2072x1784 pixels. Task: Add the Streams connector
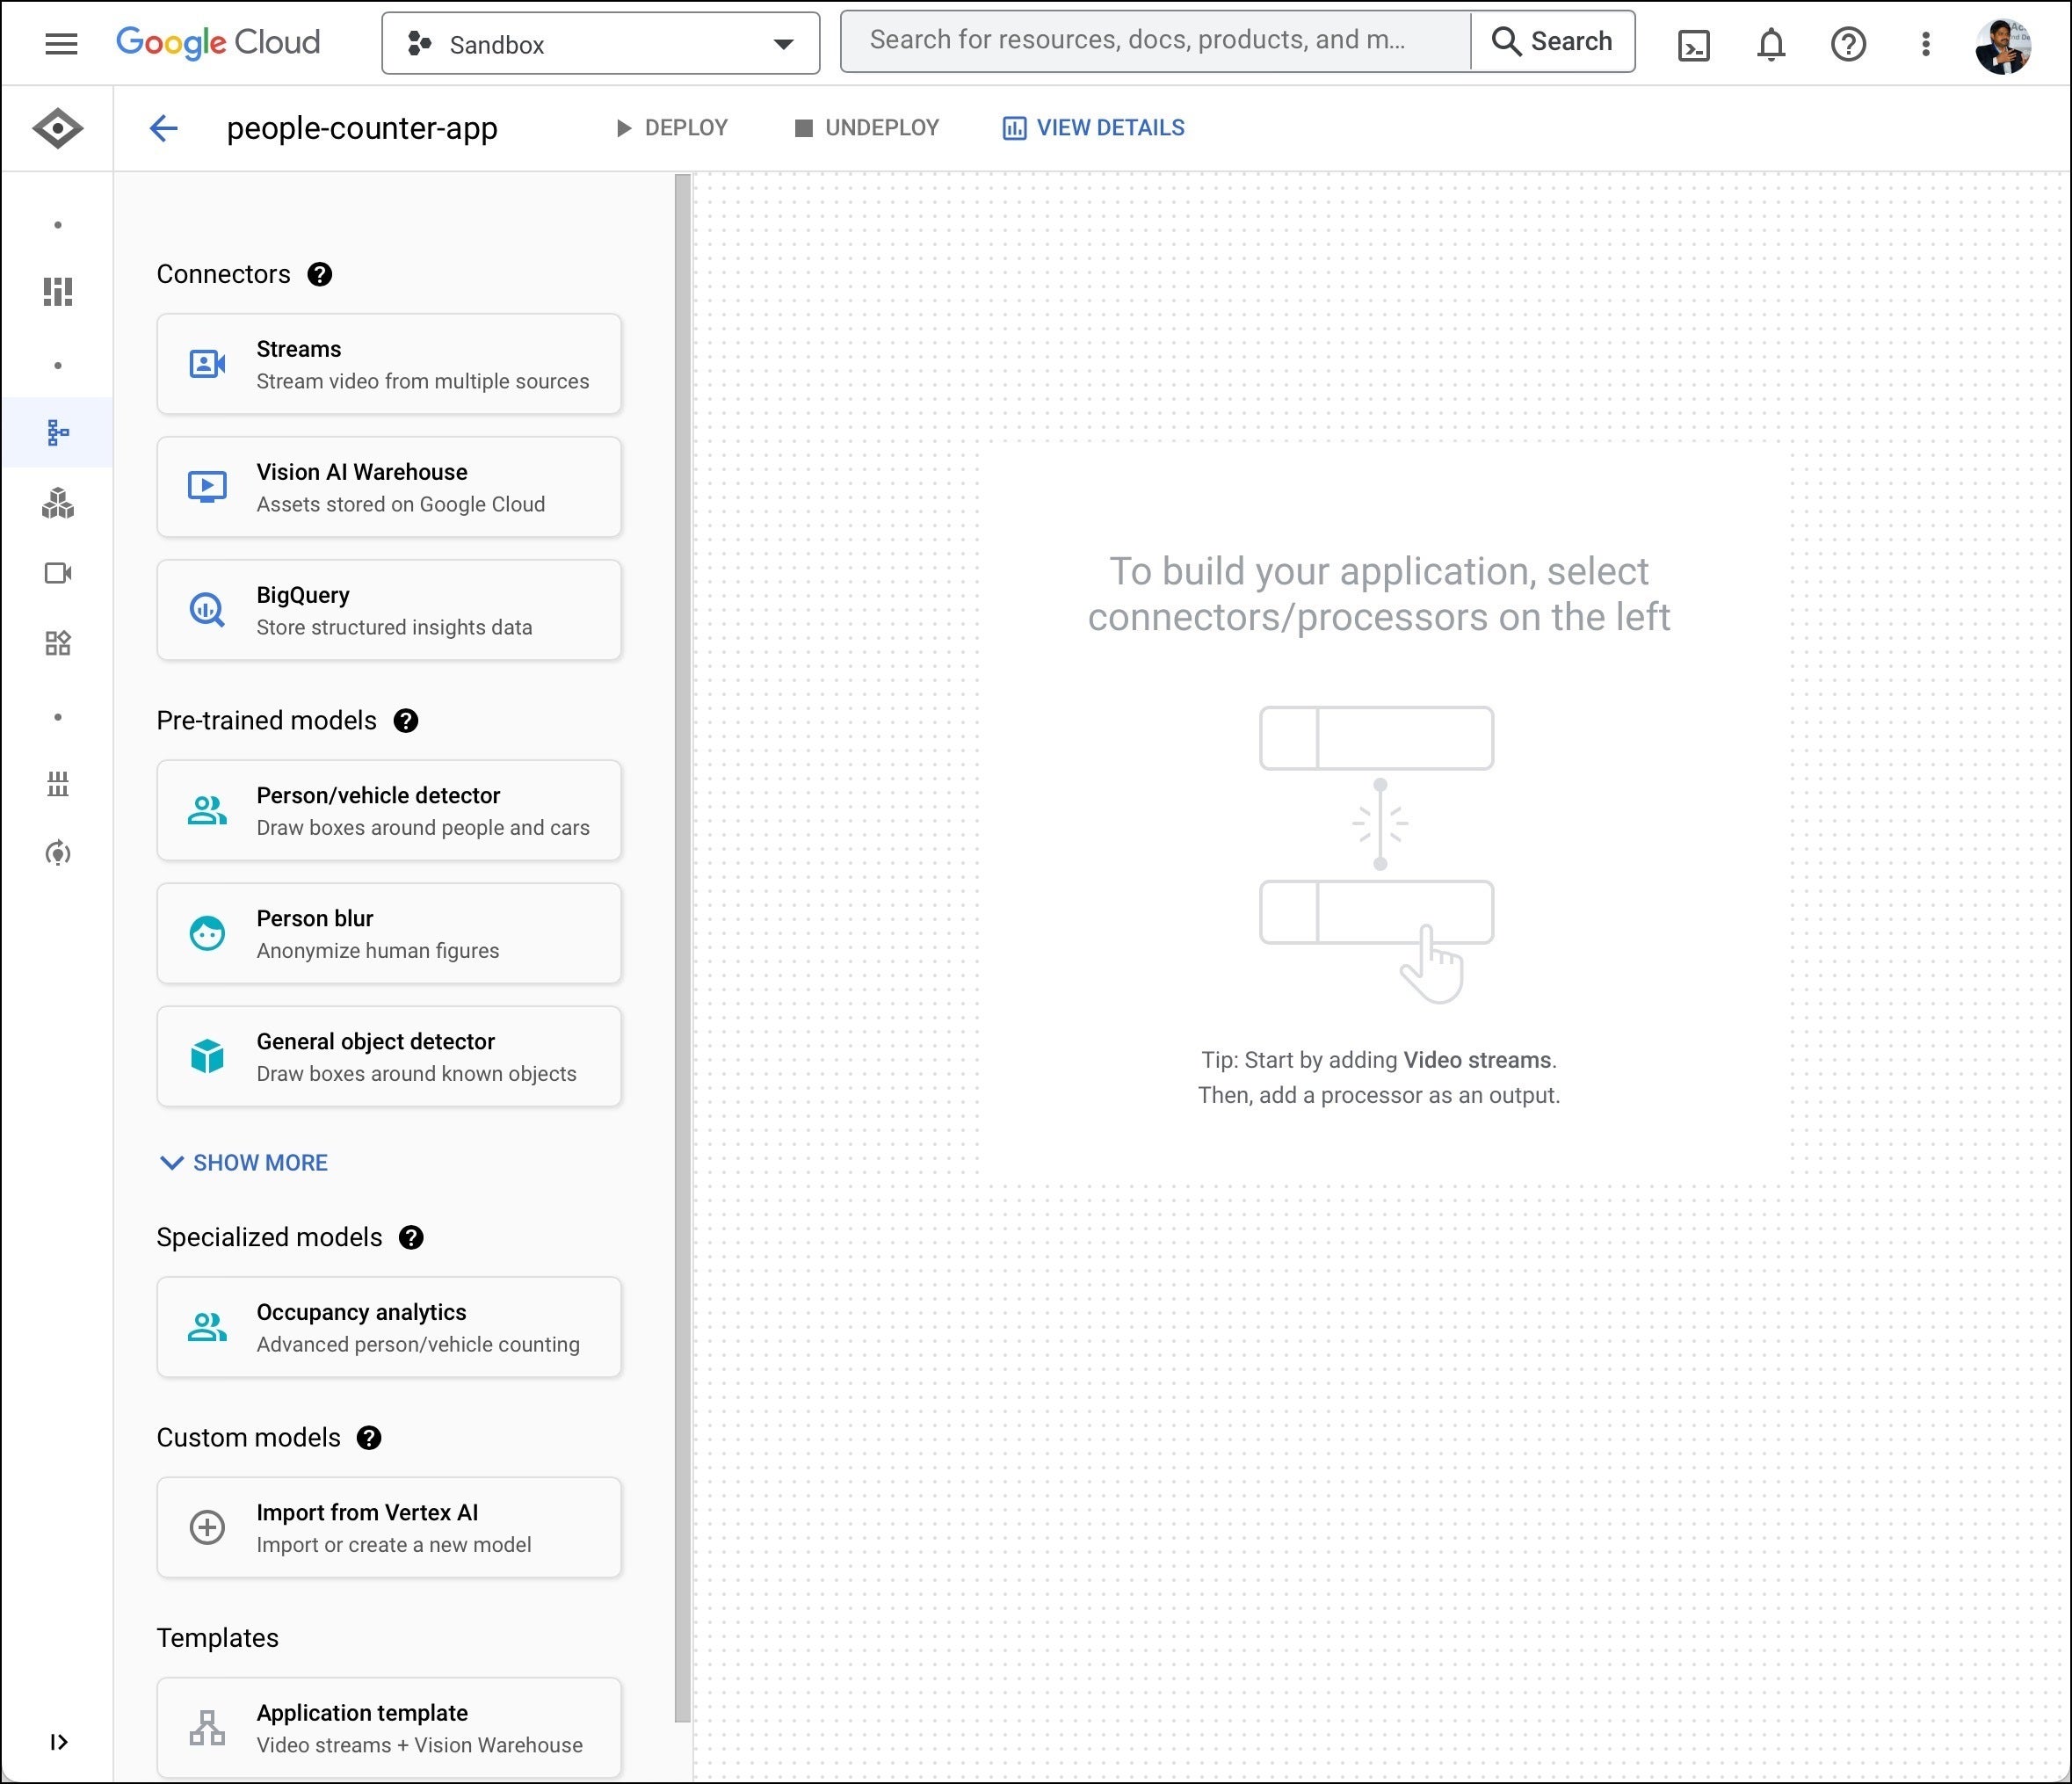389,364
